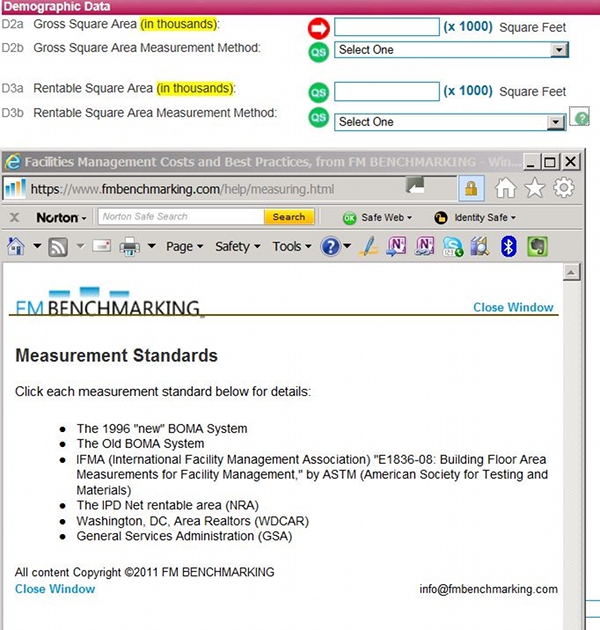Click Close Window link at top right

(x=513, y=307)
